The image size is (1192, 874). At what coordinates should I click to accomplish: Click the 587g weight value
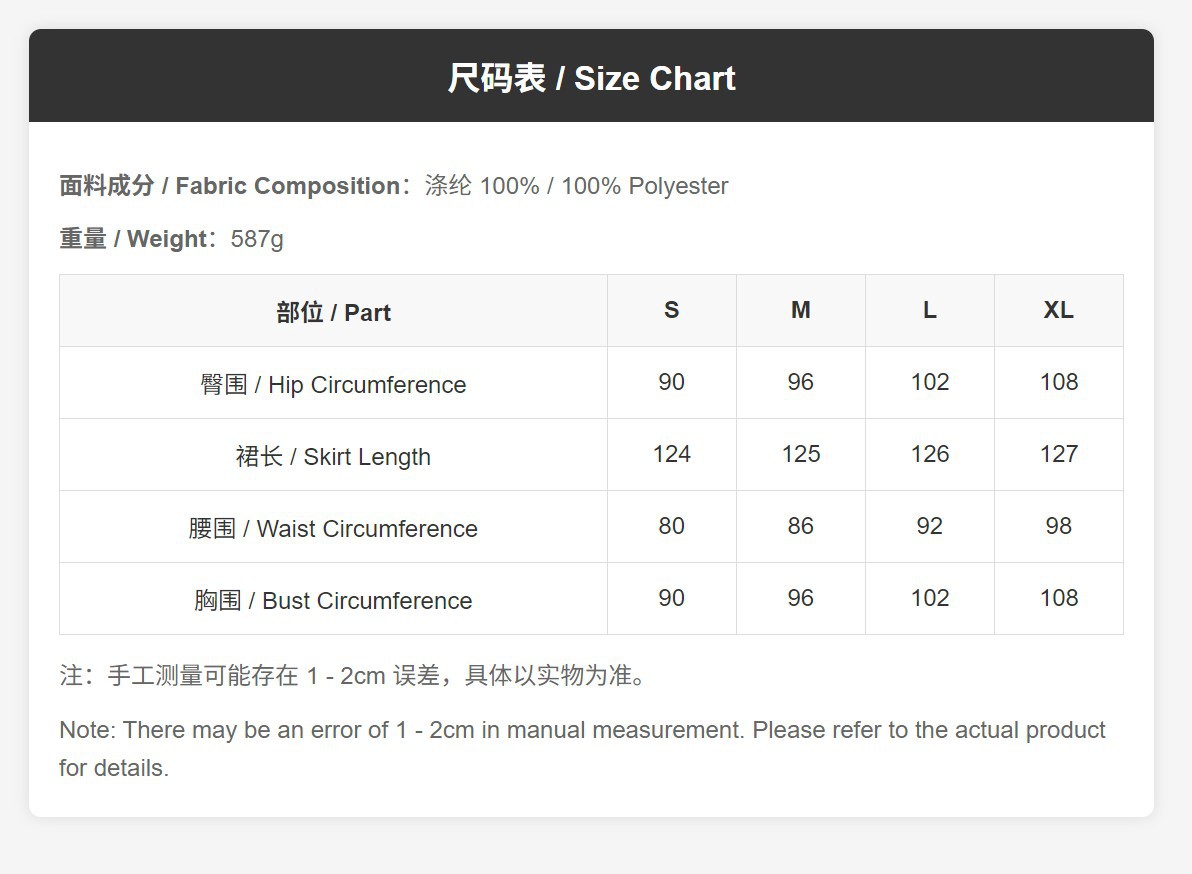pyautogui.click(x=257, y=239)
